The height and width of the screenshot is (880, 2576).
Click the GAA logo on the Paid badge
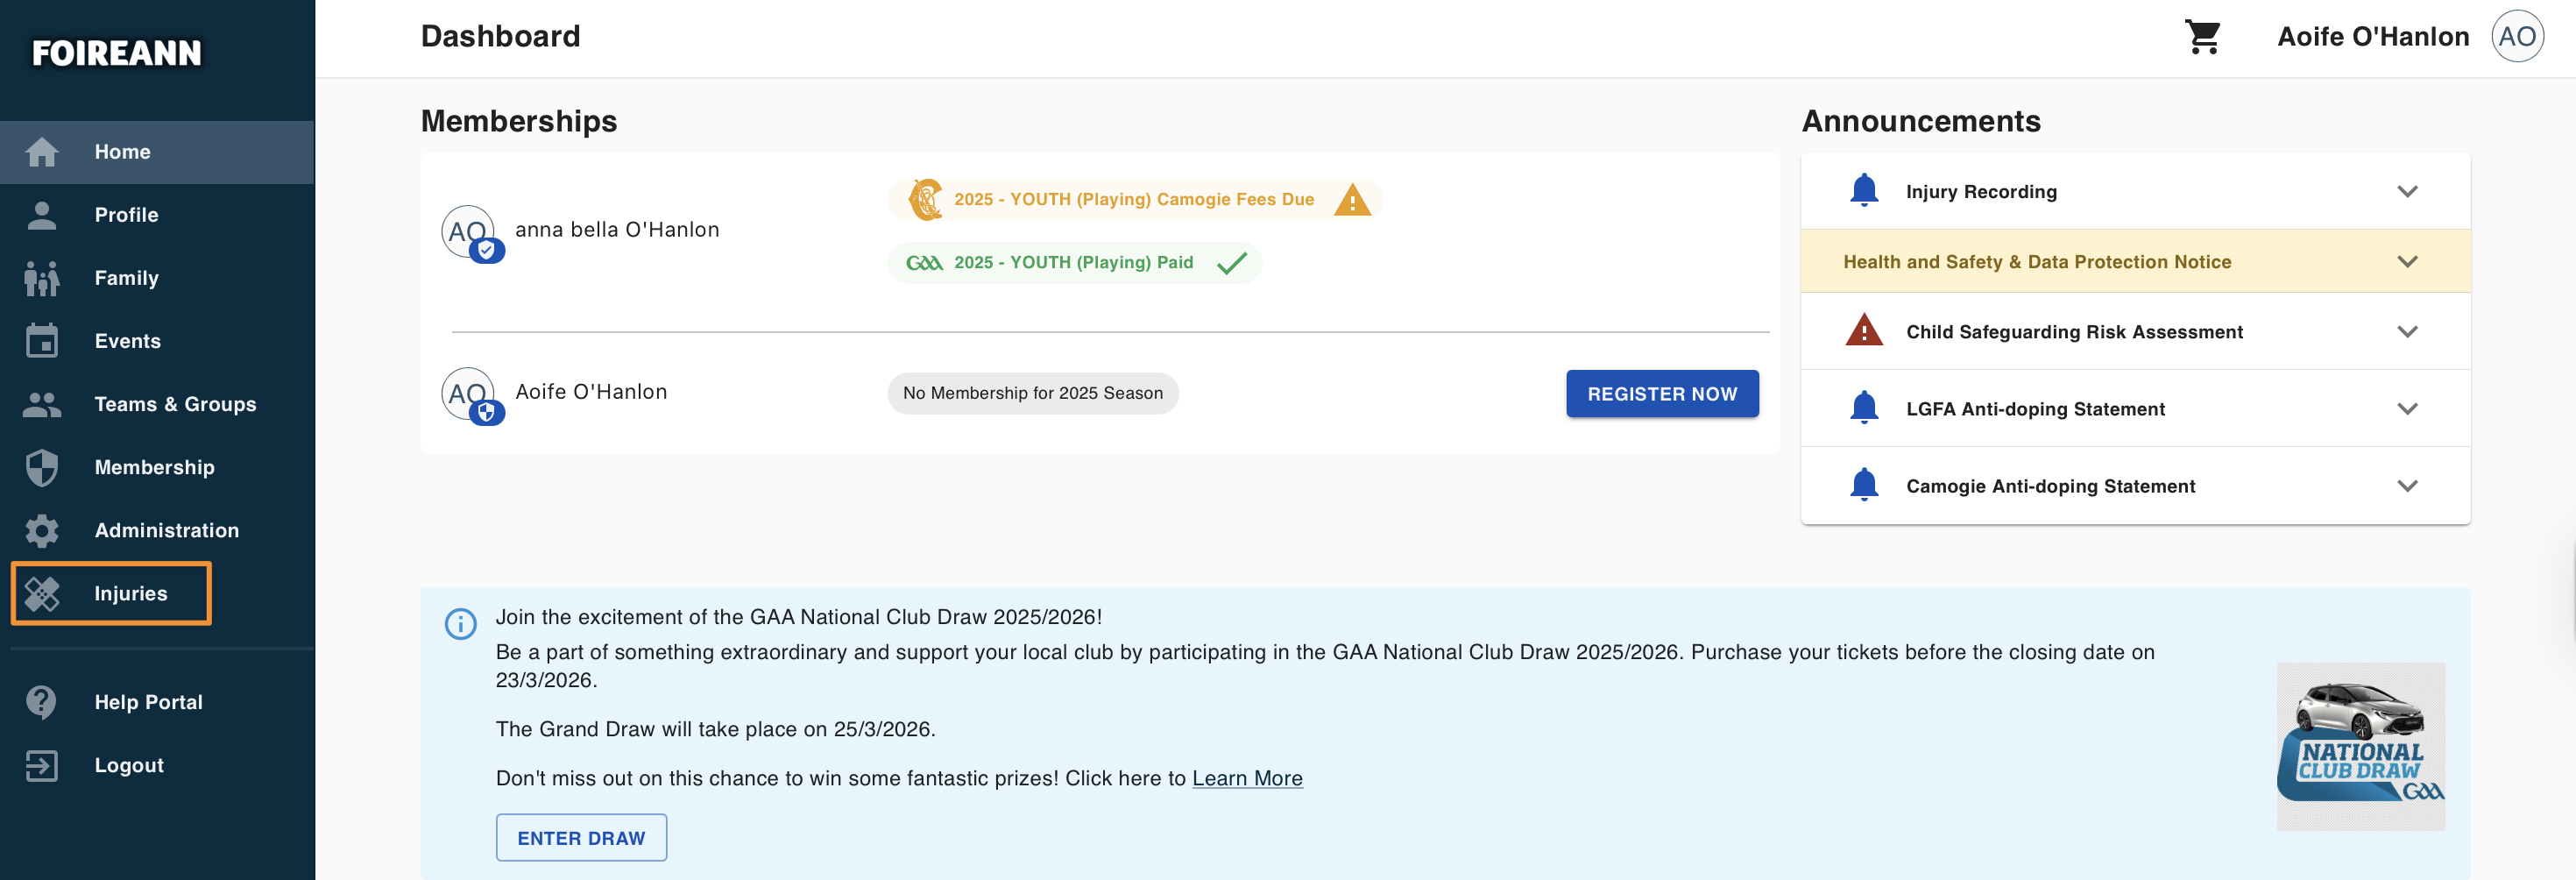924,263
